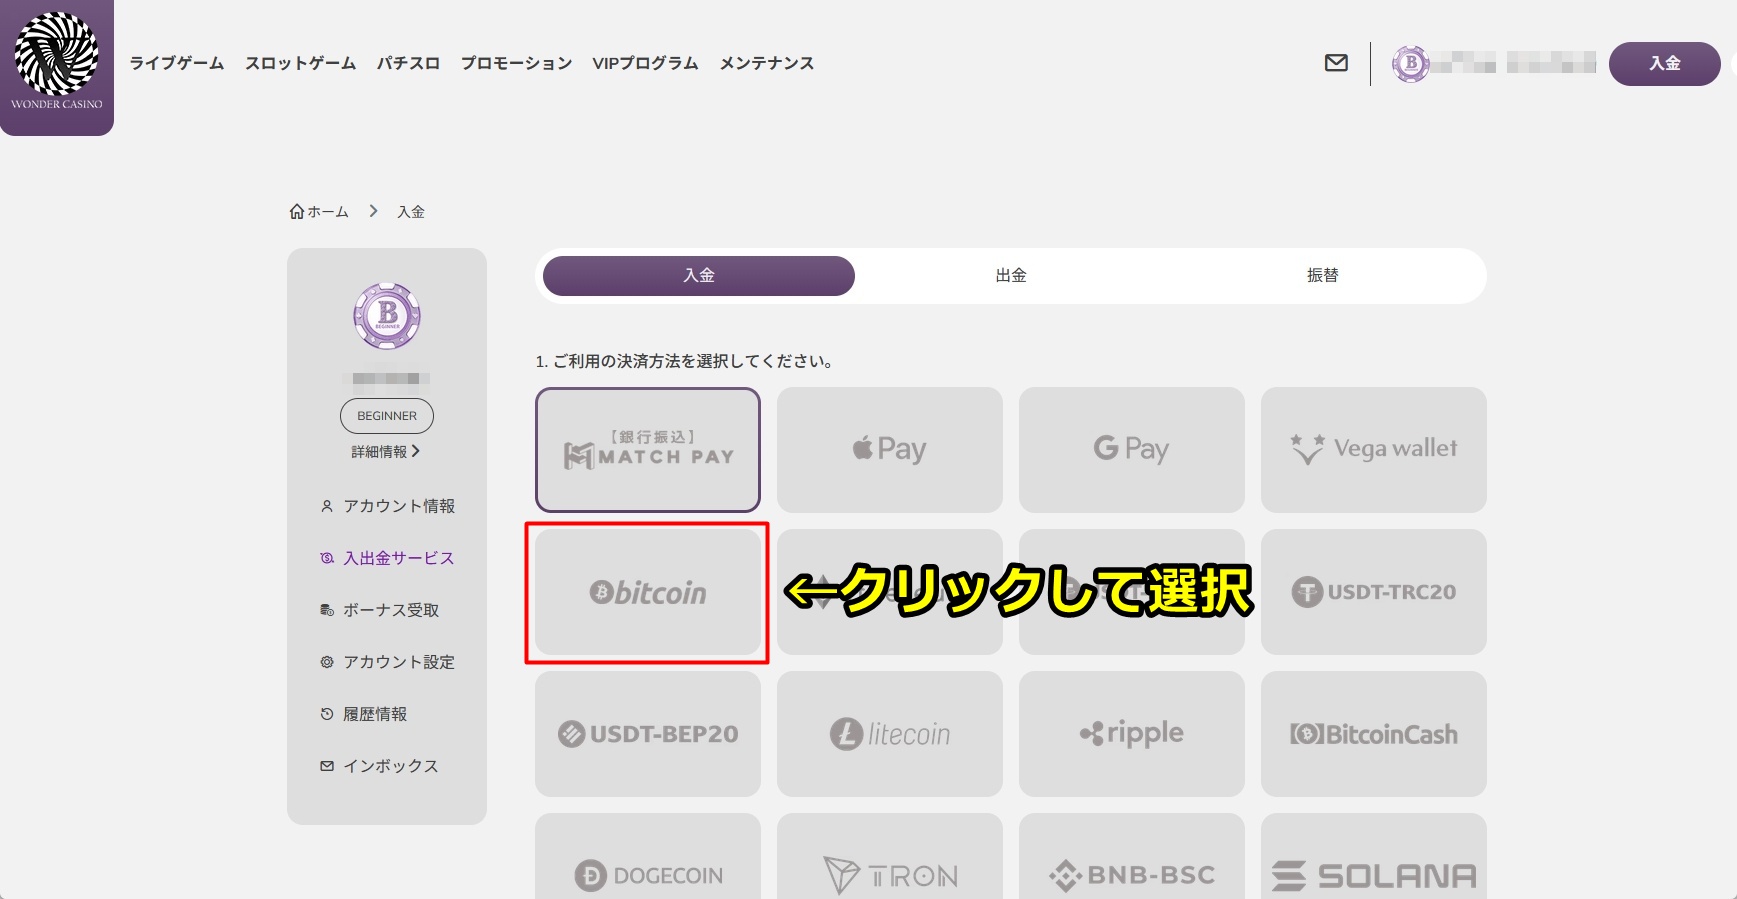Open ライブゲーム in the top menu
Screen dimensions: 1737x899
coord(177,63)
